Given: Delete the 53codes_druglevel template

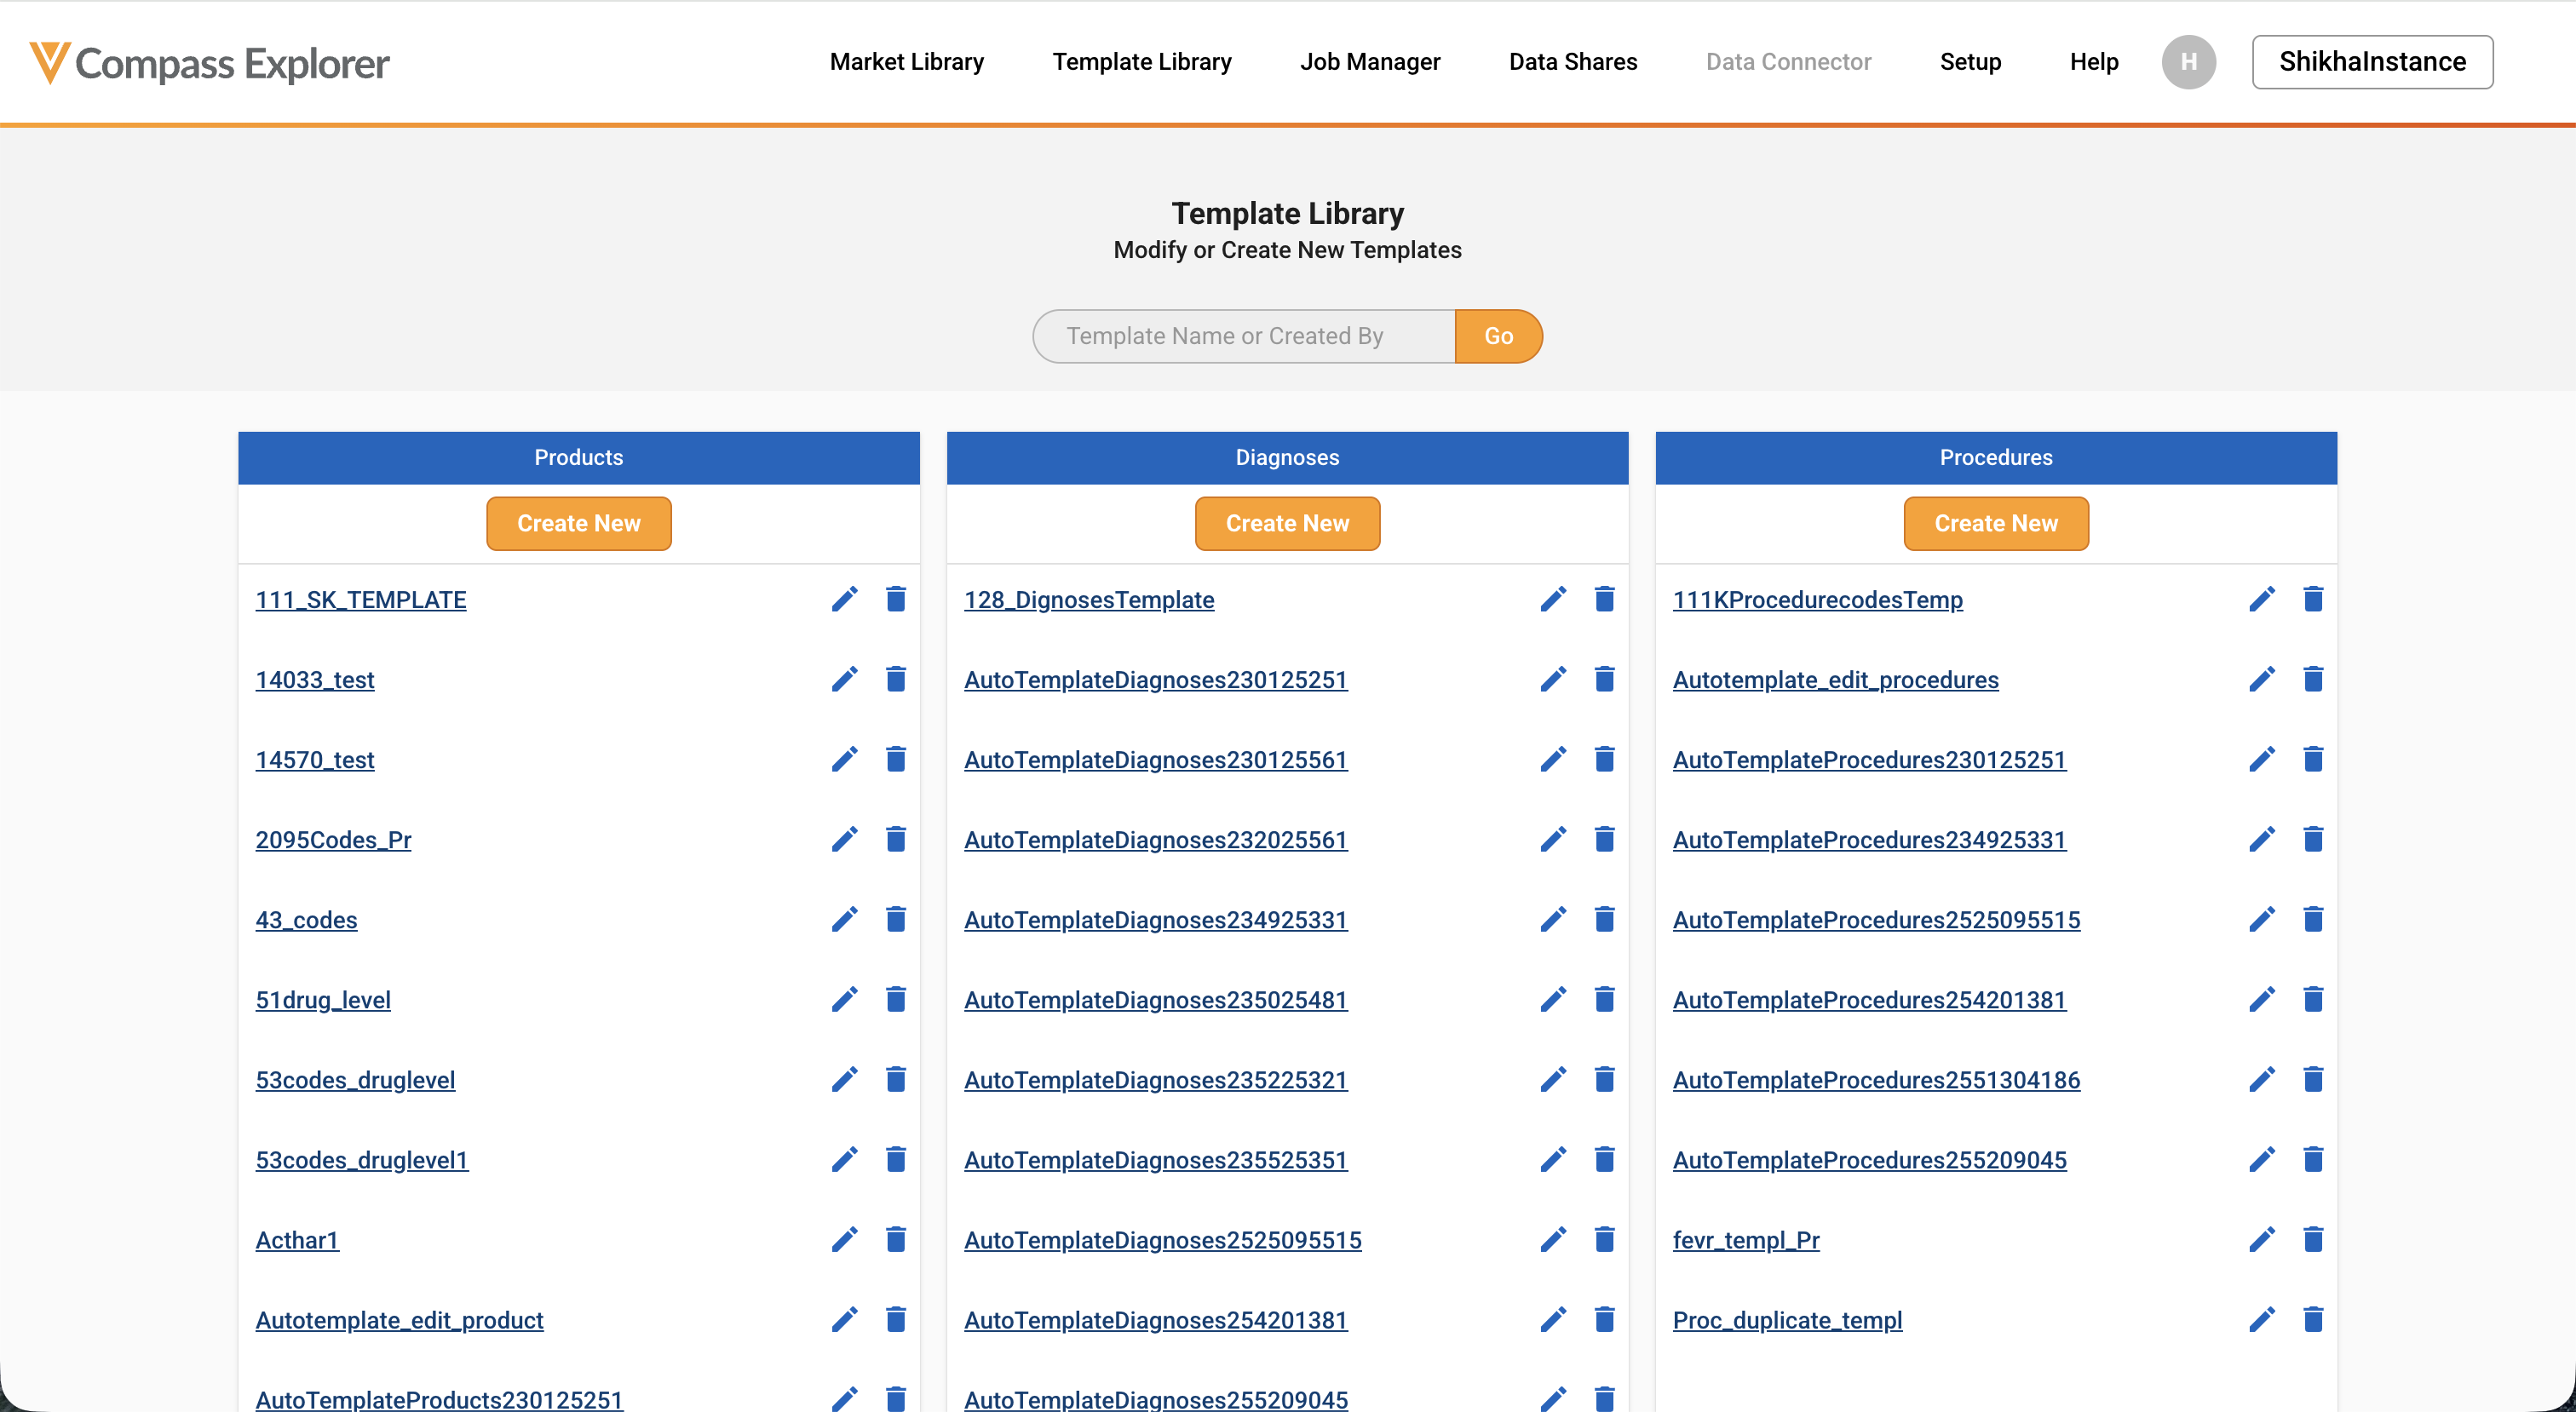Looking at the screenshot, I should coord(896,1079).
